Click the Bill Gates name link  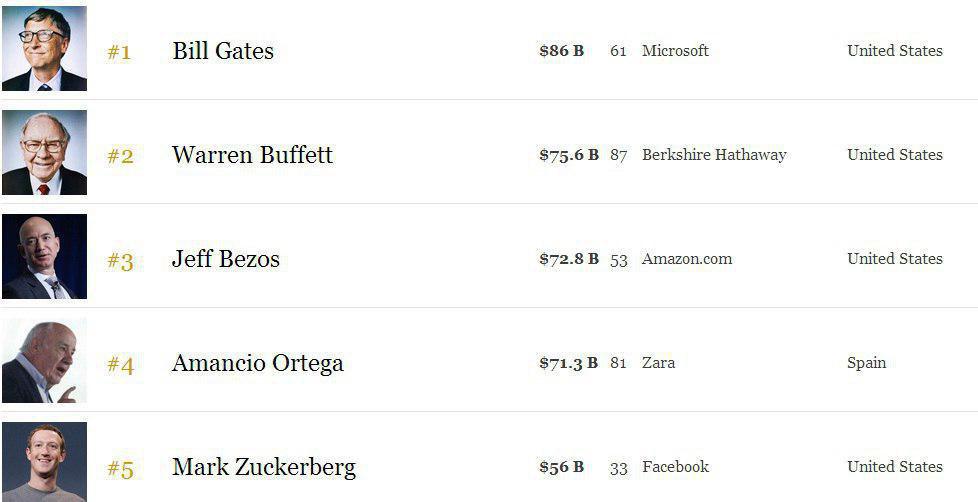(x=223, y=51)
